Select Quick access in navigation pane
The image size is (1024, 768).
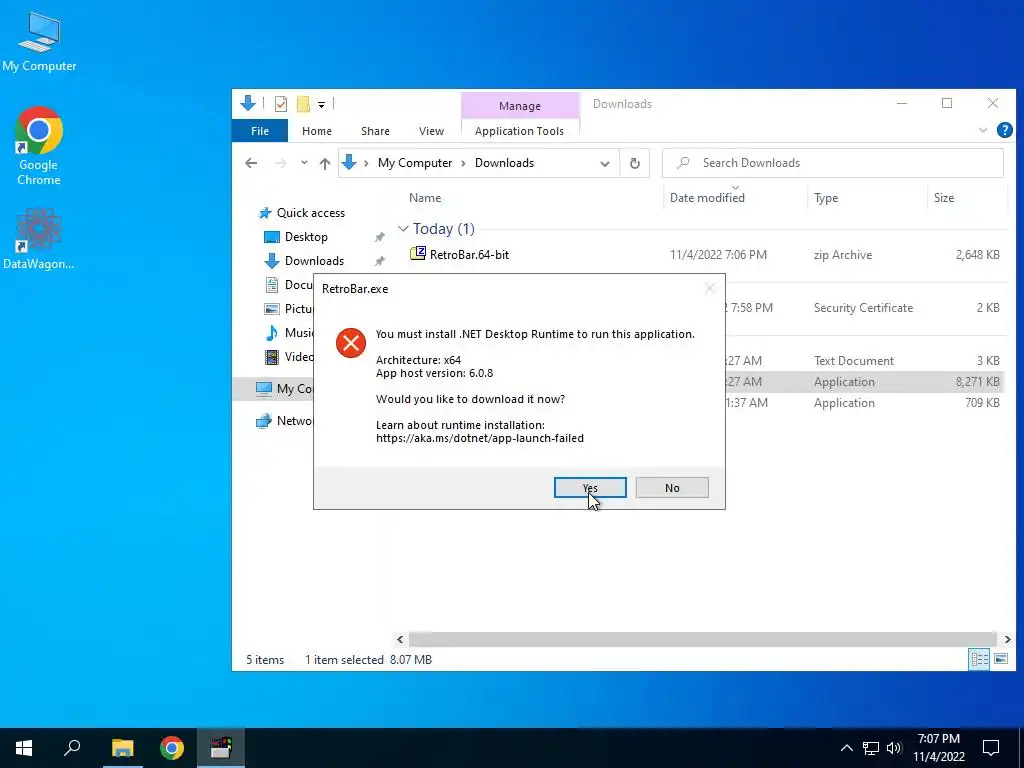310,213
